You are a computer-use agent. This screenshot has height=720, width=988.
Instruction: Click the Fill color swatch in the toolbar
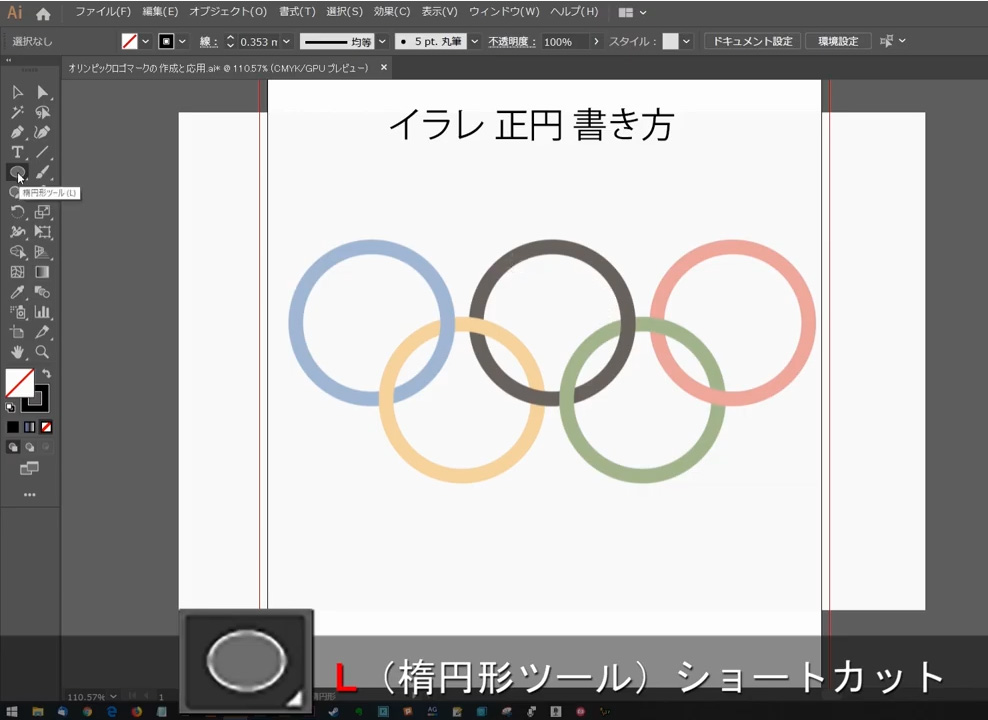[x=19, y=383]
